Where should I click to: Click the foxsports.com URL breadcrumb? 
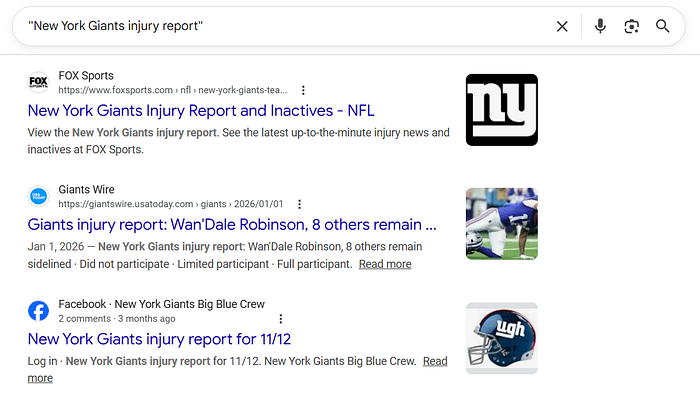tap(173, 90)
